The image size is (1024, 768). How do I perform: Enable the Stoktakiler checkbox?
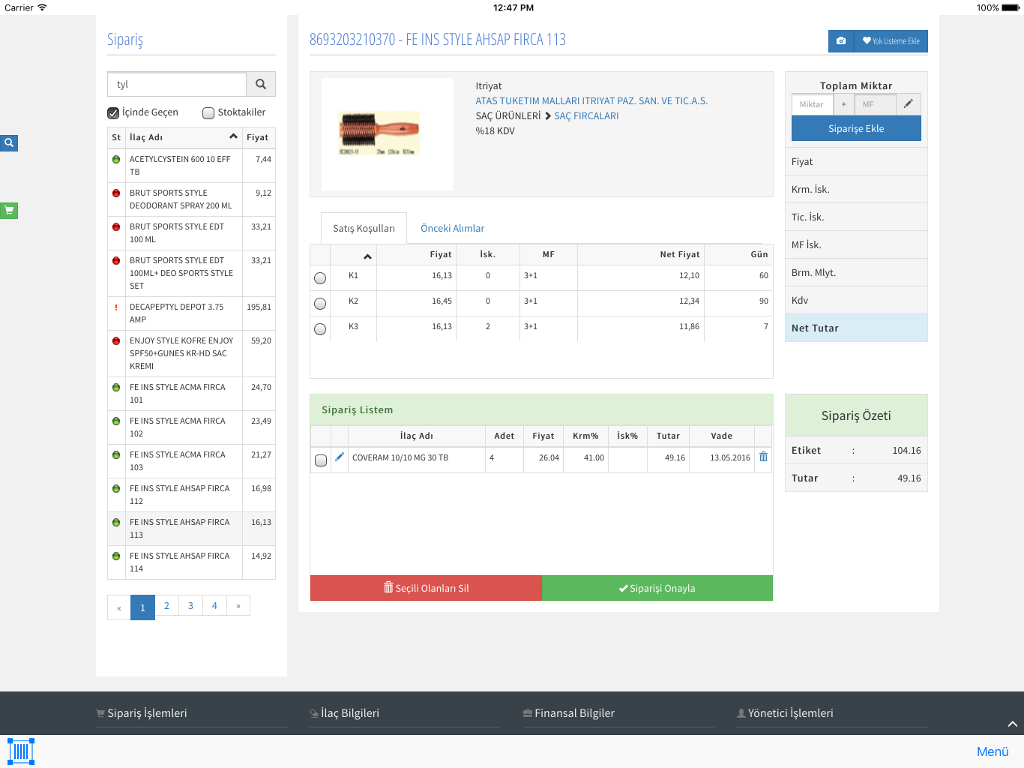[x=208, y=113]
